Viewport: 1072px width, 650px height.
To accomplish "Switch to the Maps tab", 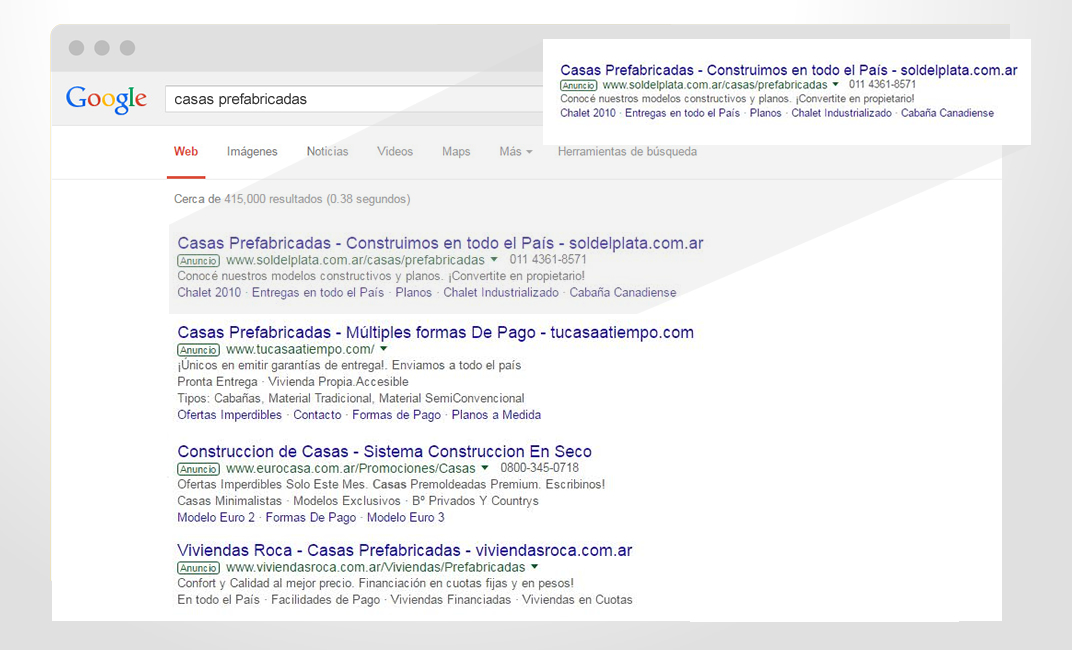I will [x=456, y=152].
